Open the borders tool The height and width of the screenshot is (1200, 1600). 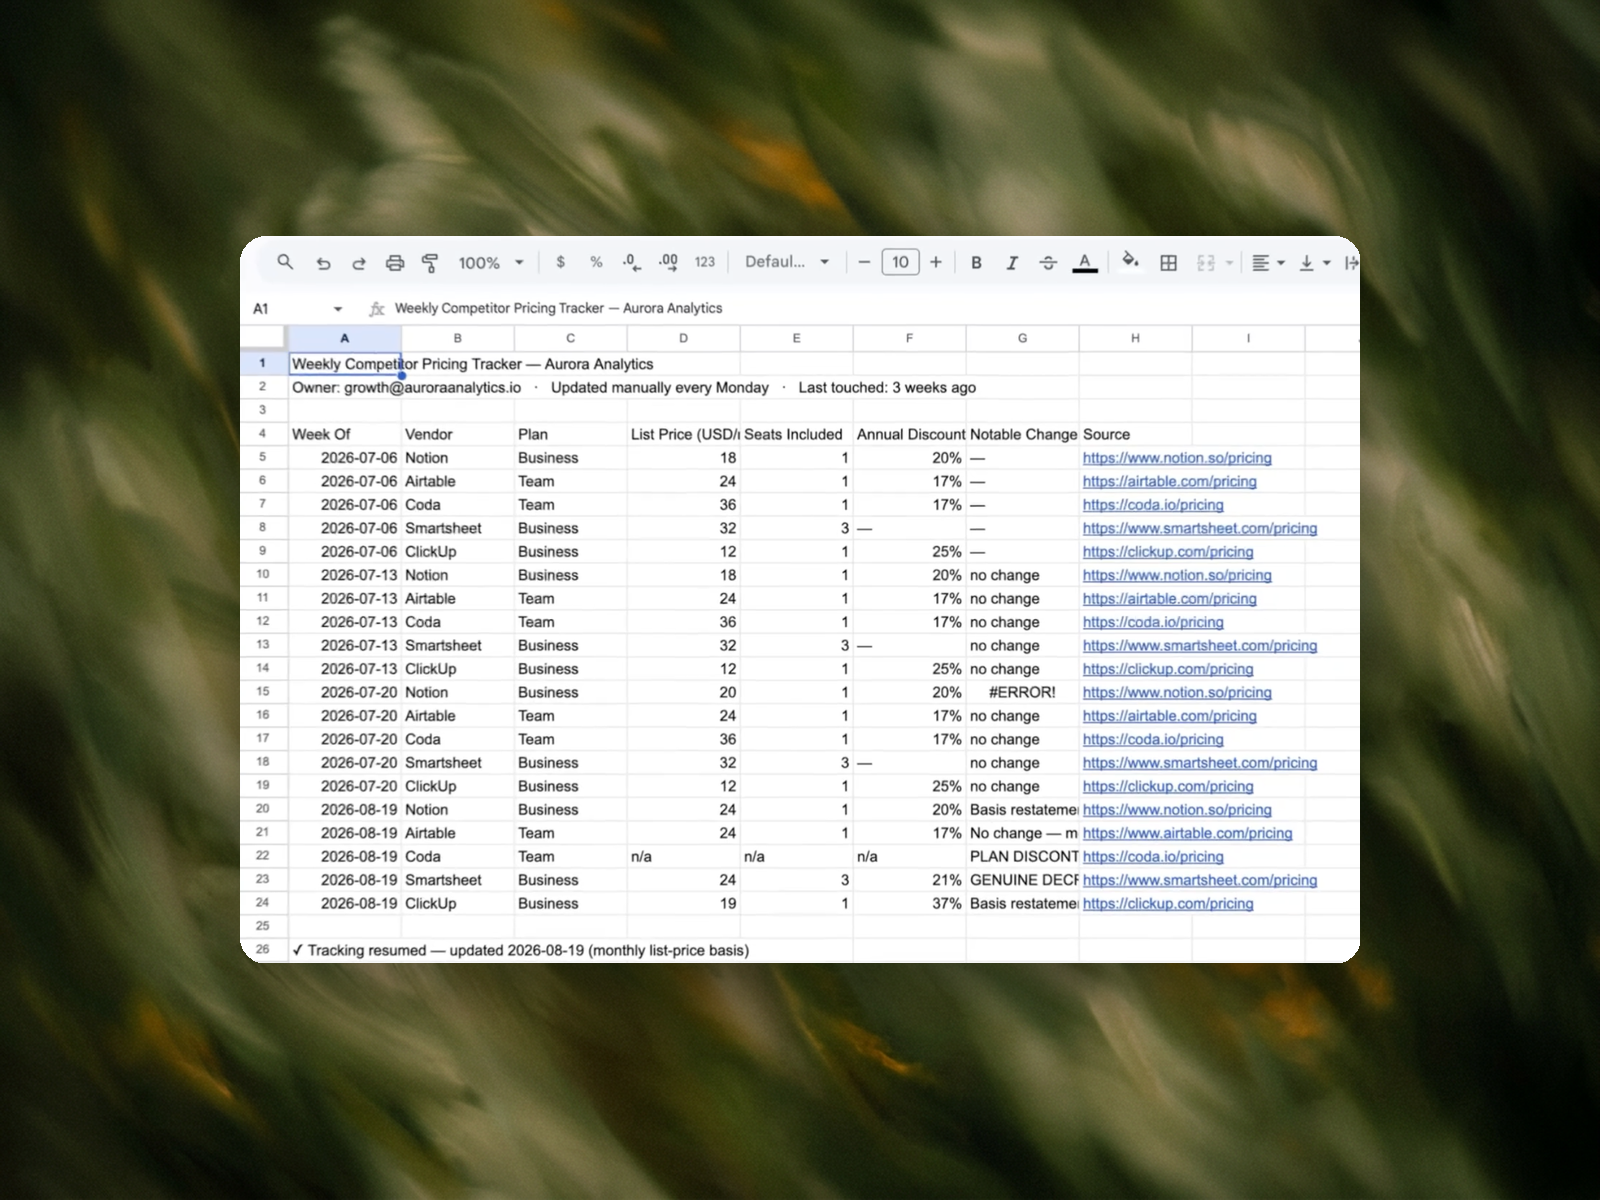1168,263
